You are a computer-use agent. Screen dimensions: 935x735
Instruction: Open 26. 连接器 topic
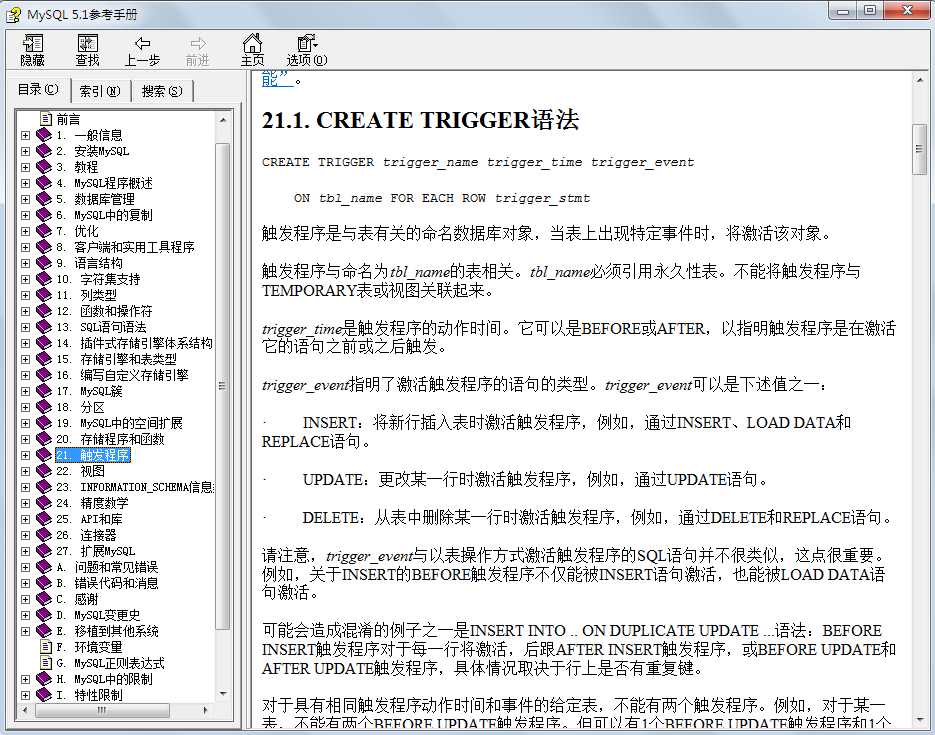(x=86, y=535)
